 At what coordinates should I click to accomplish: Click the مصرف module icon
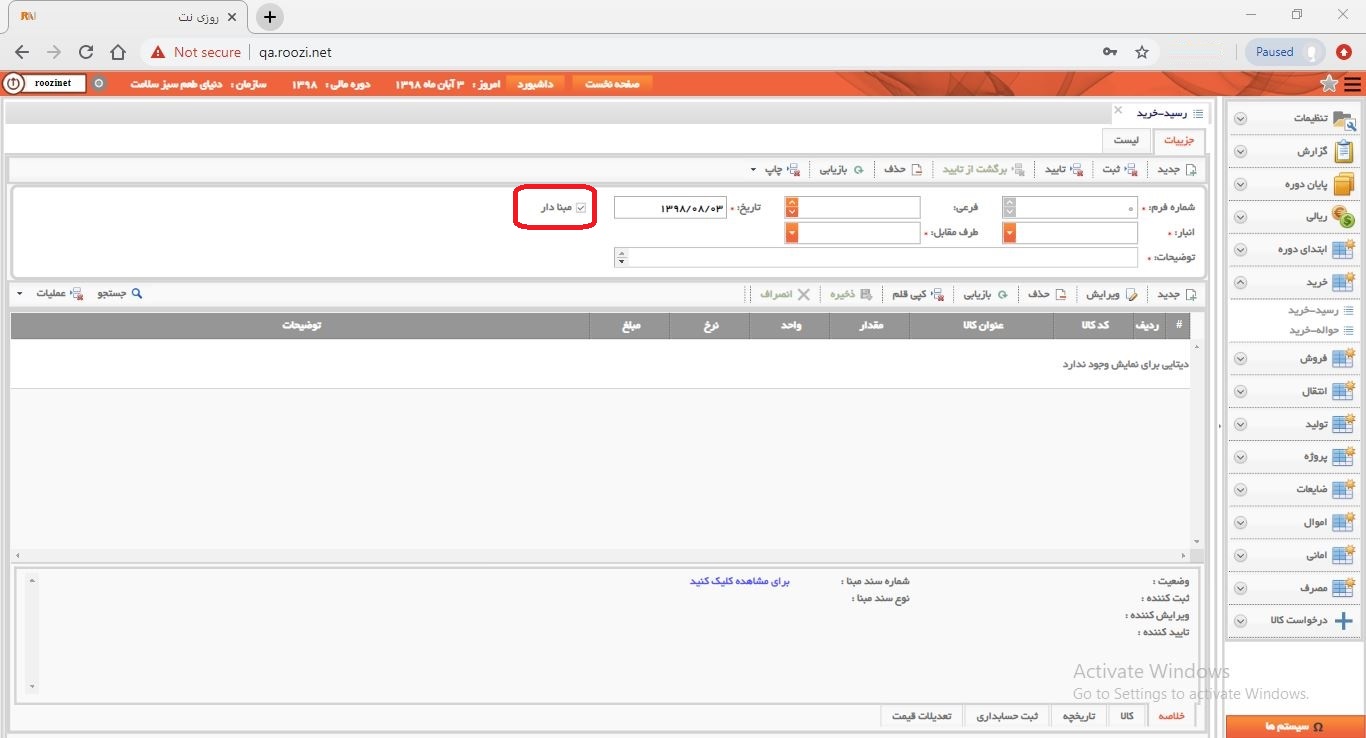coord(1344,588)
